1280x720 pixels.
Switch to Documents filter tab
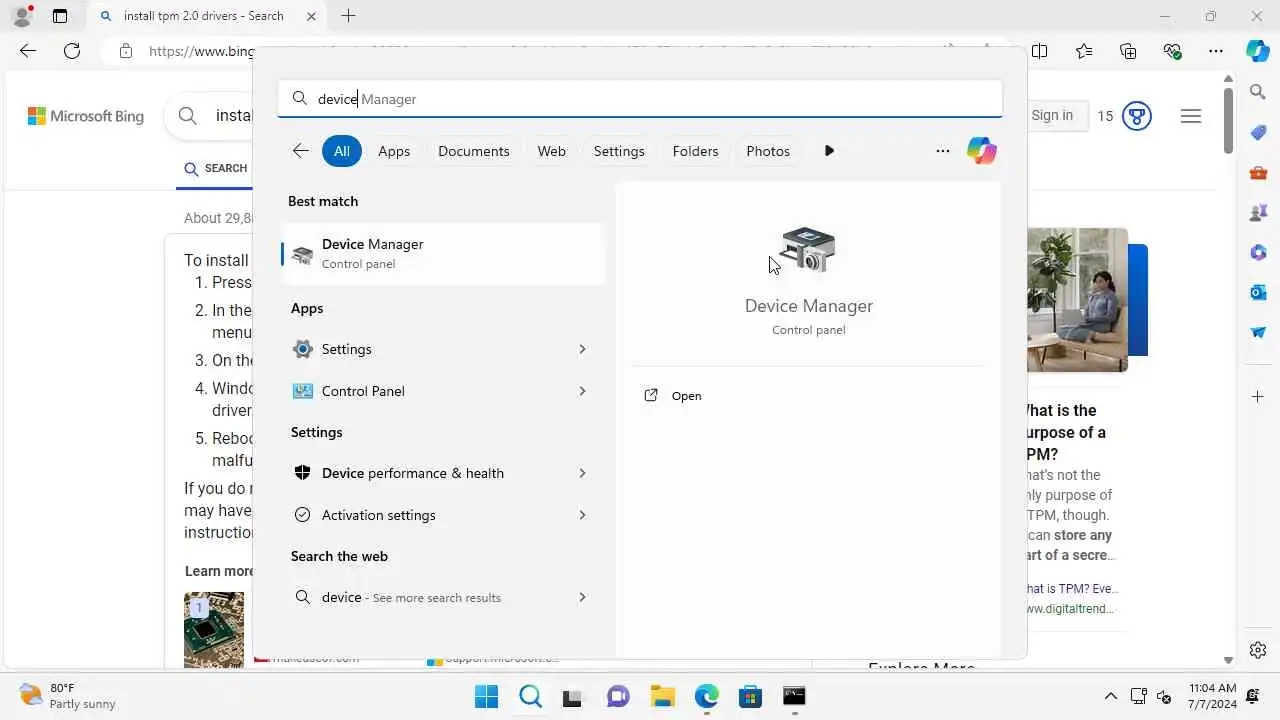474,151
